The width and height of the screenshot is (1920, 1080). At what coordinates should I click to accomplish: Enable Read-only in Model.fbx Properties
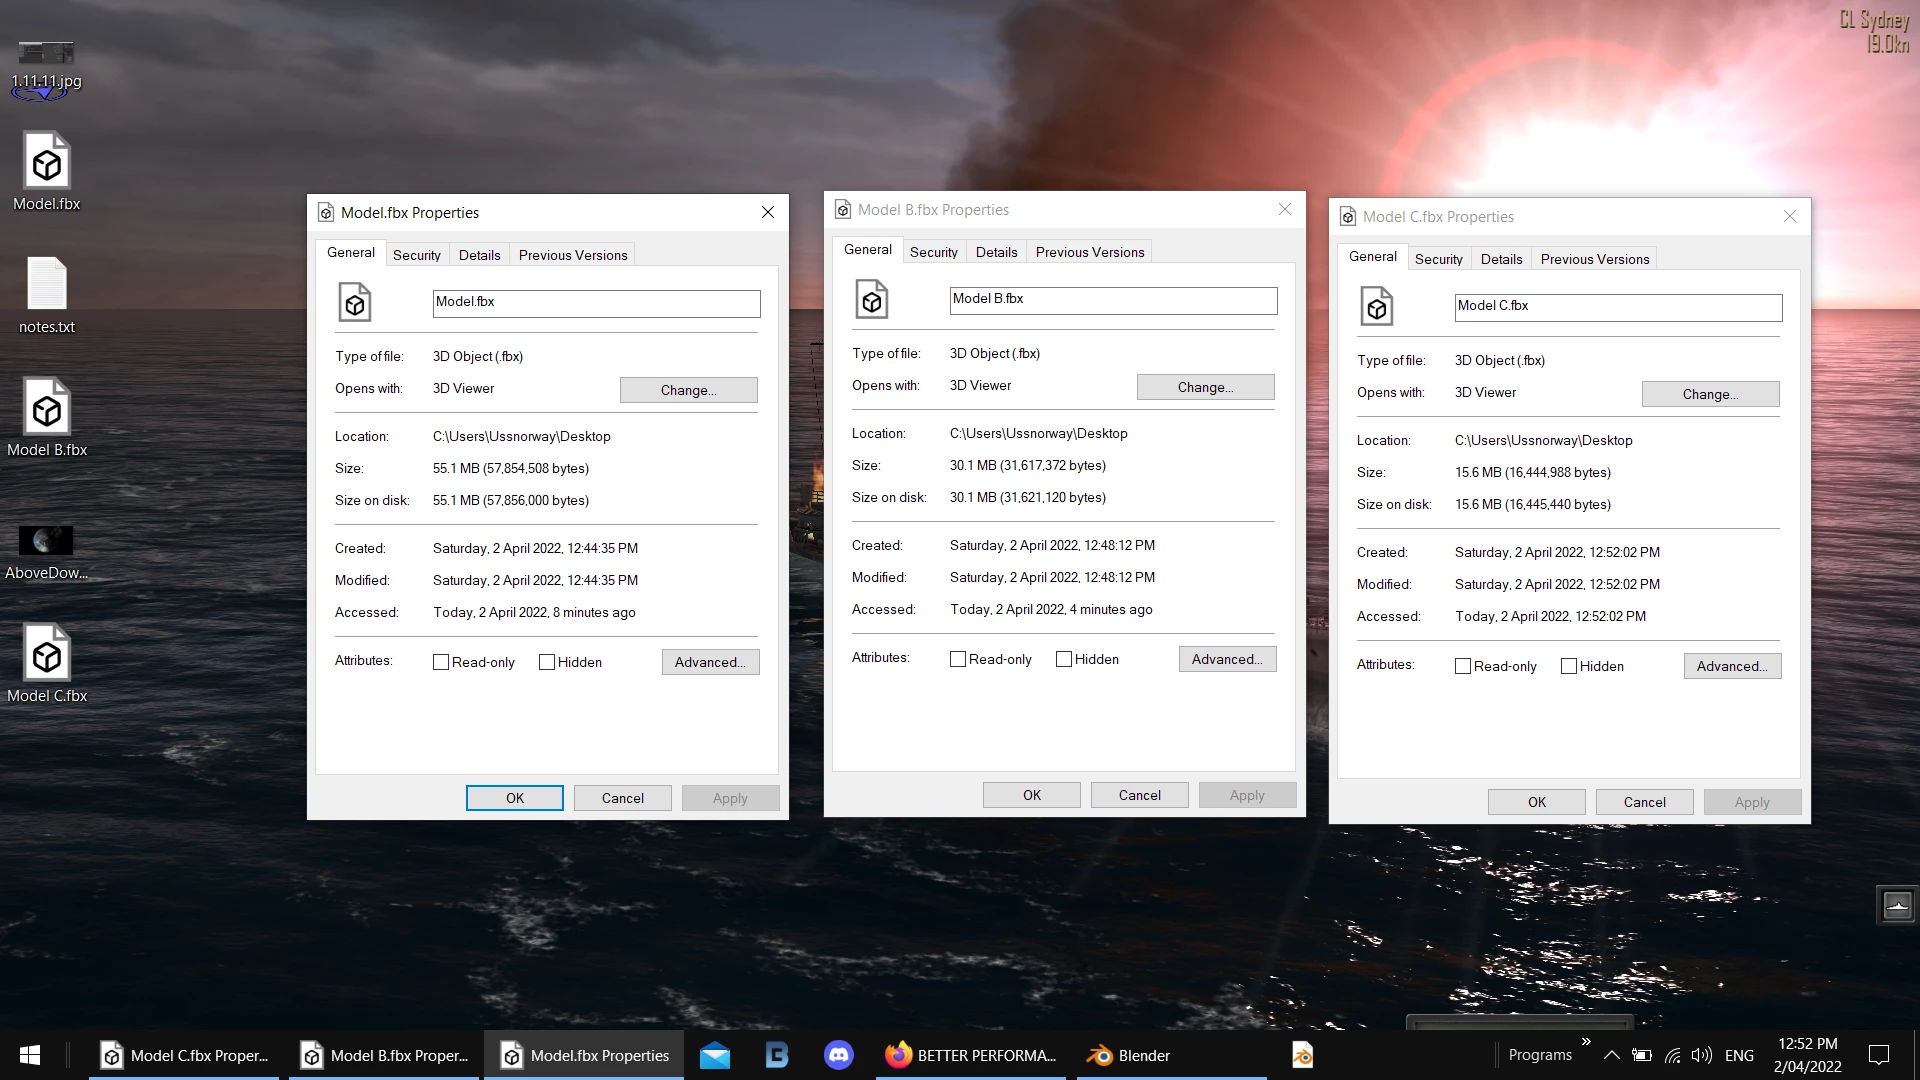coord(441,662)
